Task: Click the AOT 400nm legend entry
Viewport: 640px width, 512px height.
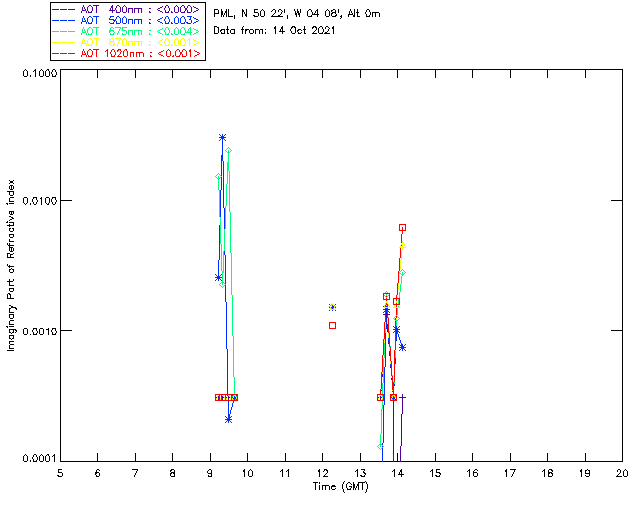Action: pos(127,9)
